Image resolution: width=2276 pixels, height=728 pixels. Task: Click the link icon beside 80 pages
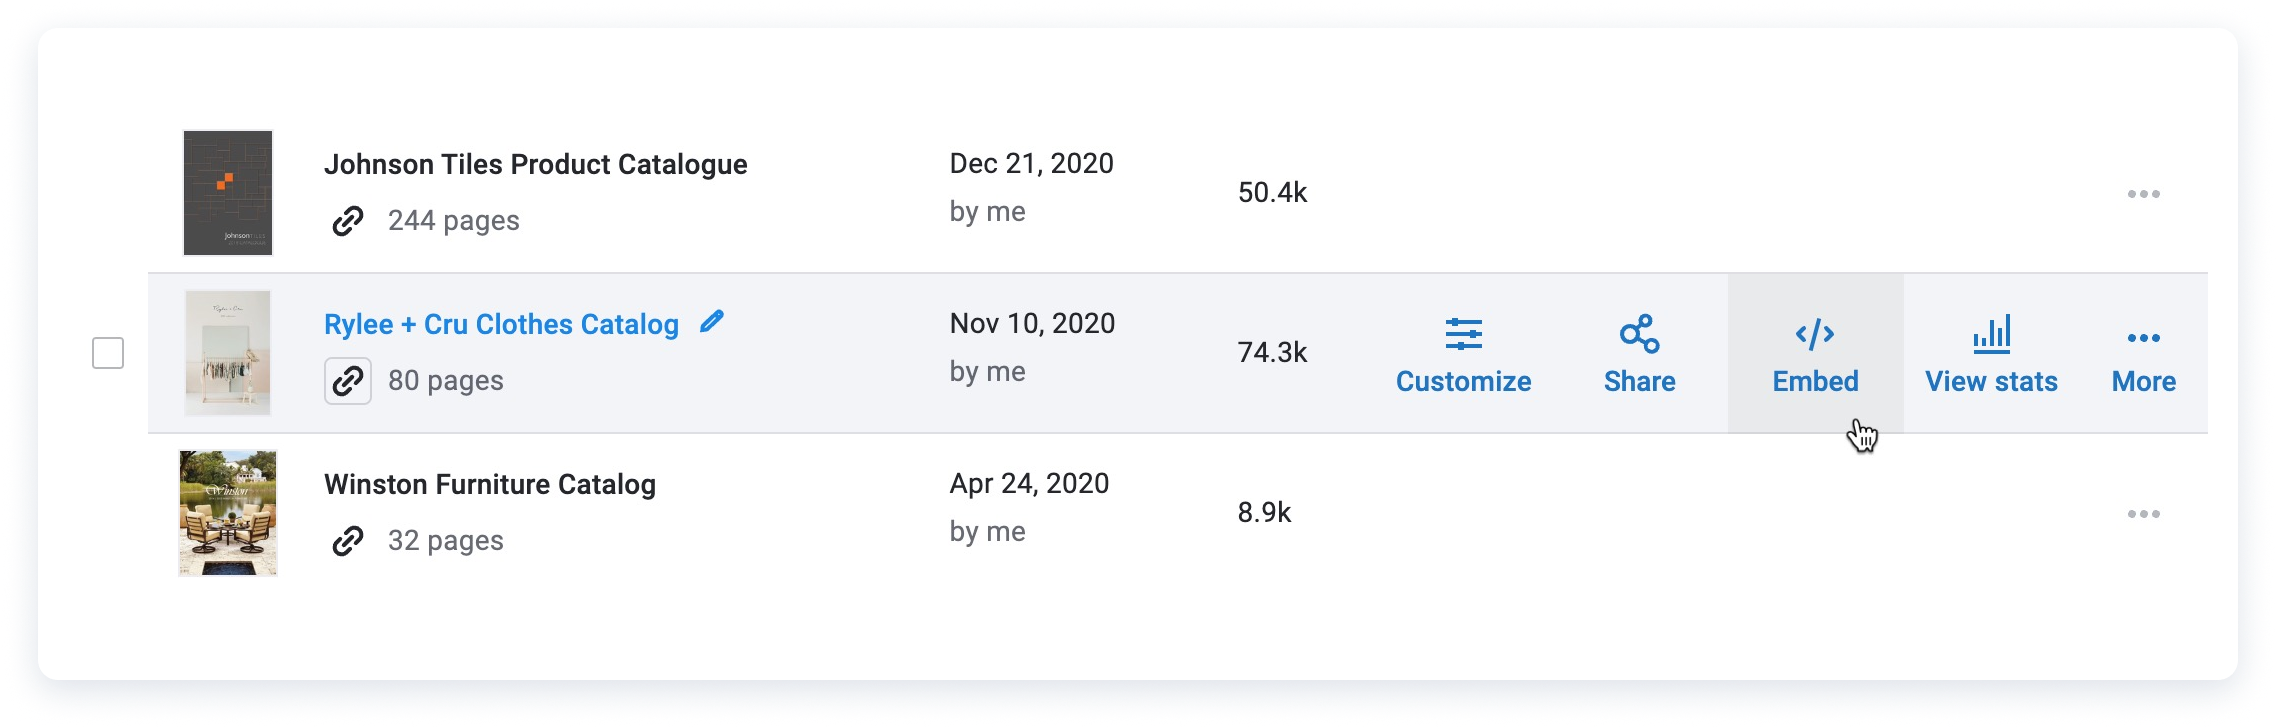pyautogui.click(x=347, y=381)
